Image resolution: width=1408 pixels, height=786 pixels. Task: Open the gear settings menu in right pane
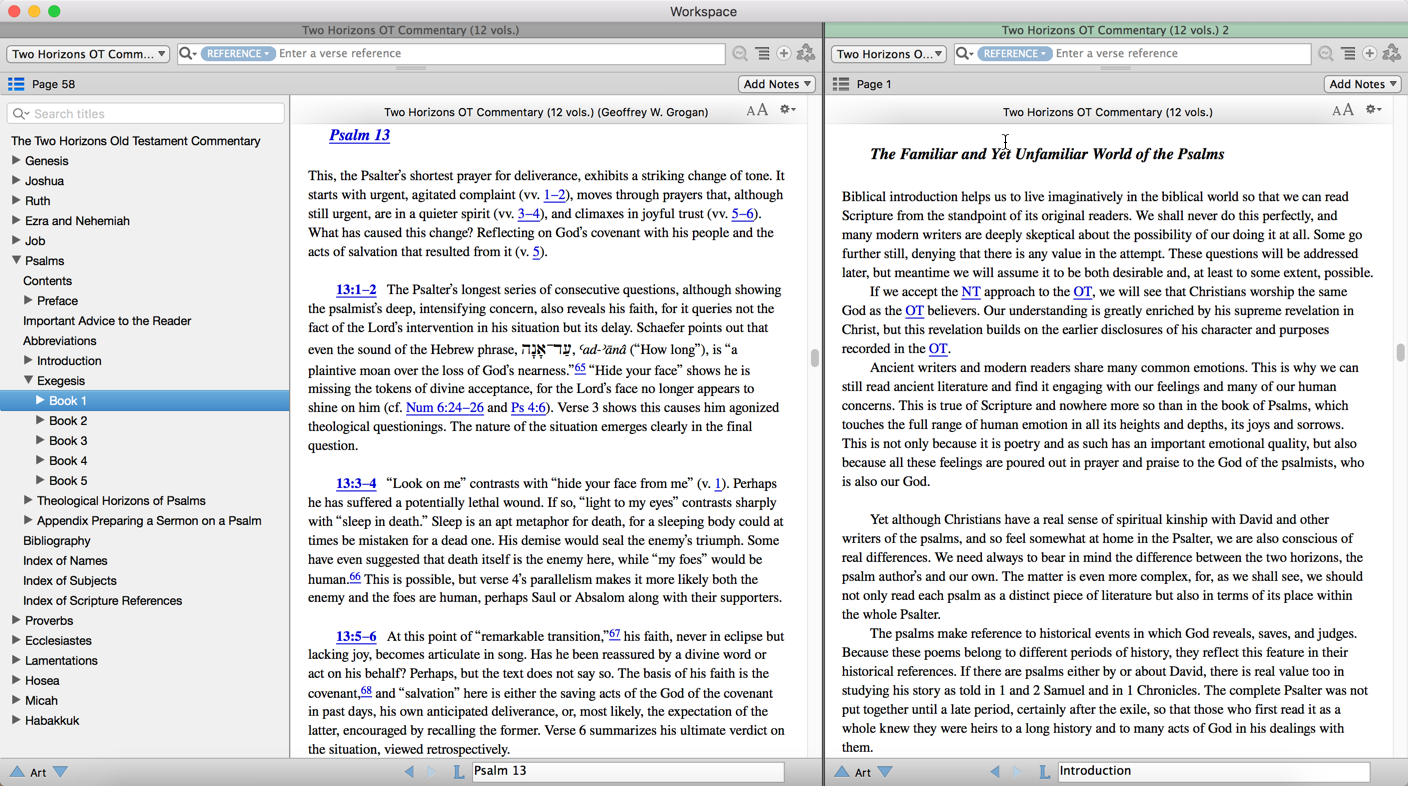1374,110
